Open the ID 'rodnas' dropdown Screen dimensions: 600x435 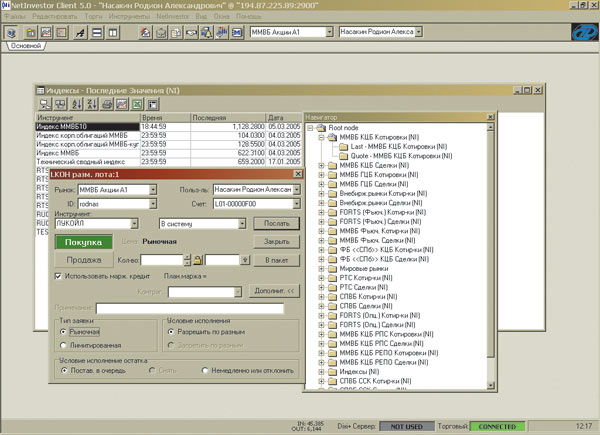[x=153, y=204]
